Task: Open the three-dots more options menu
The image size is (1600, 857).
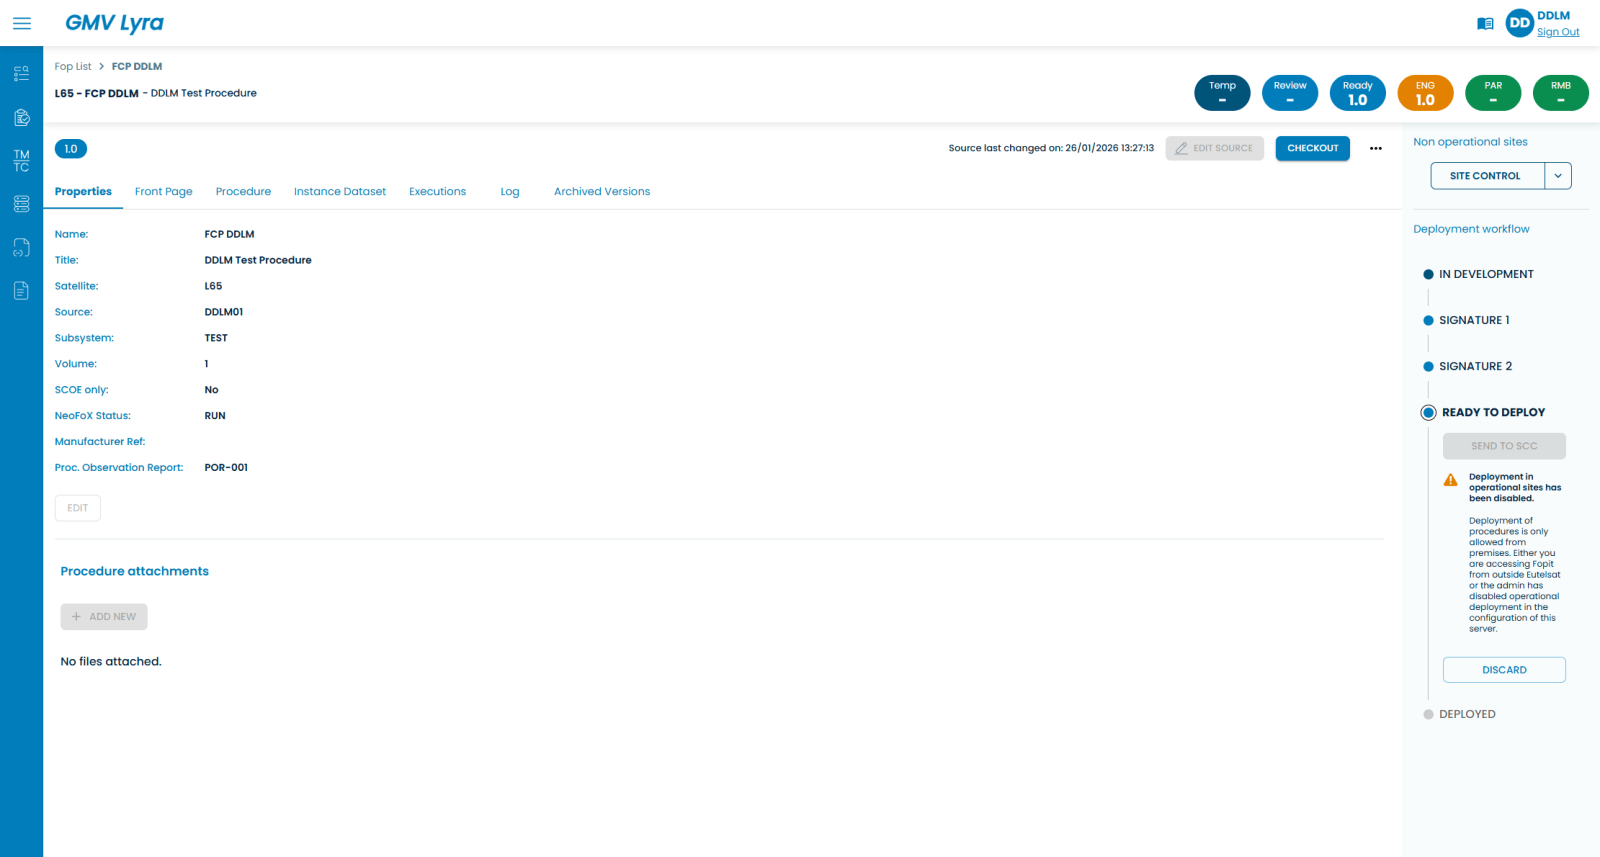Action: tap(1376, 148)
